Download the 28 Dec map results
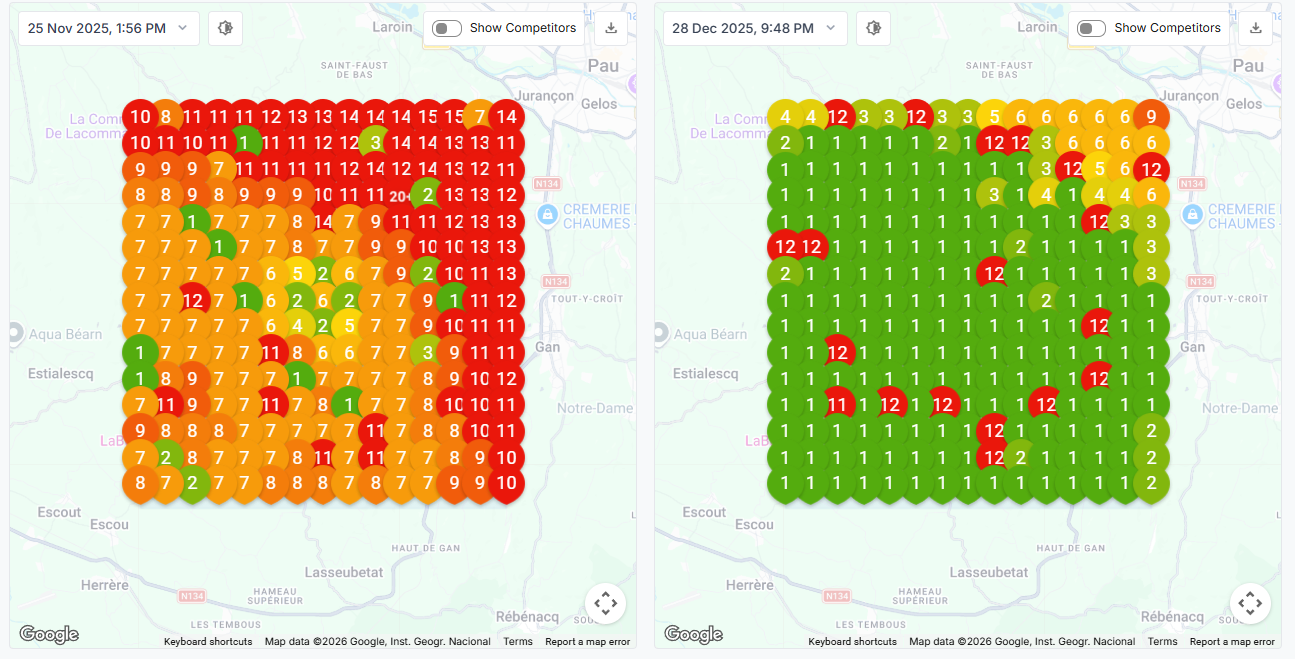 tap(1255, 28)
